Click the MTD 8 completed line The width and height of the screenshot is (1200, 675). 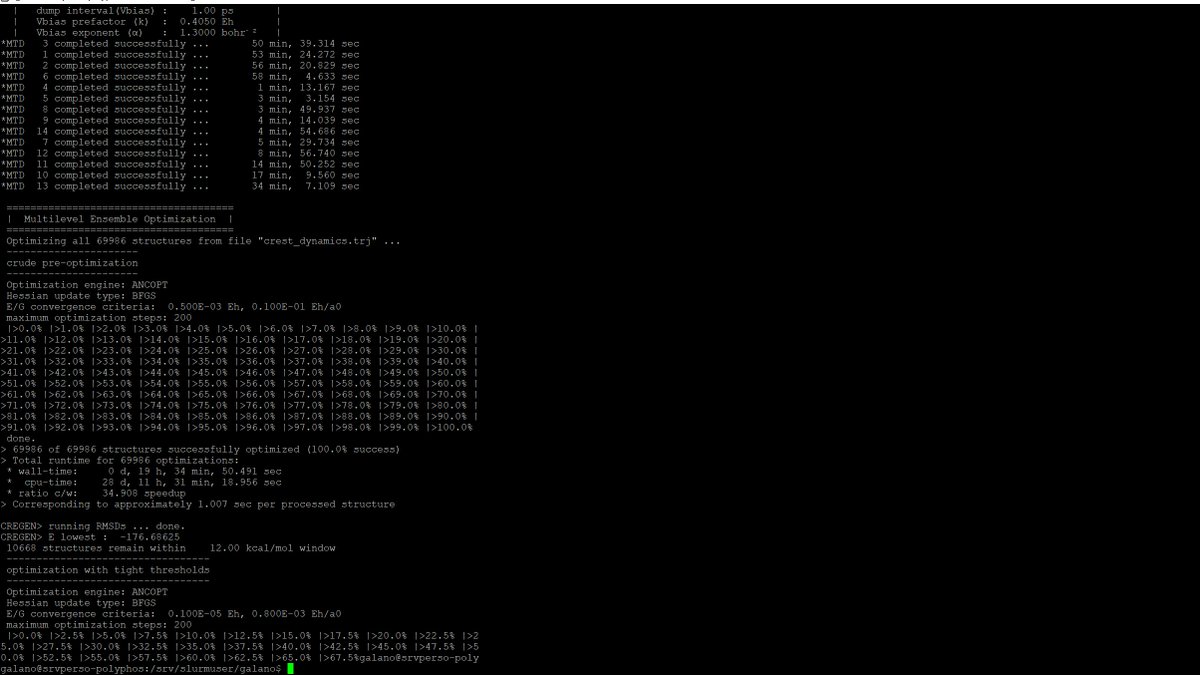click(x=180, y=109)
